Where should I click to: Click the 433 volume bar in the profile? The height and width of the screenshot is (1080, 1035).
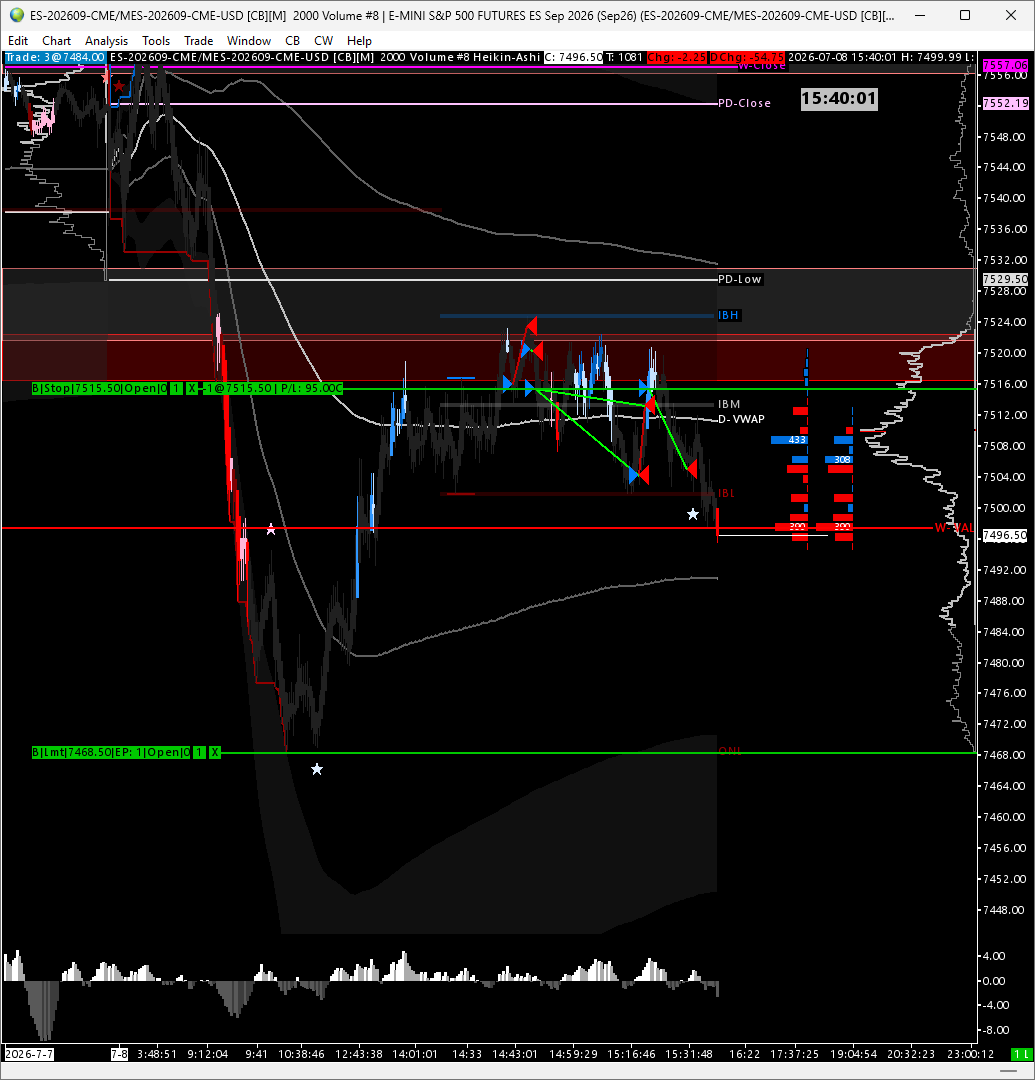(x=789, y=439)
